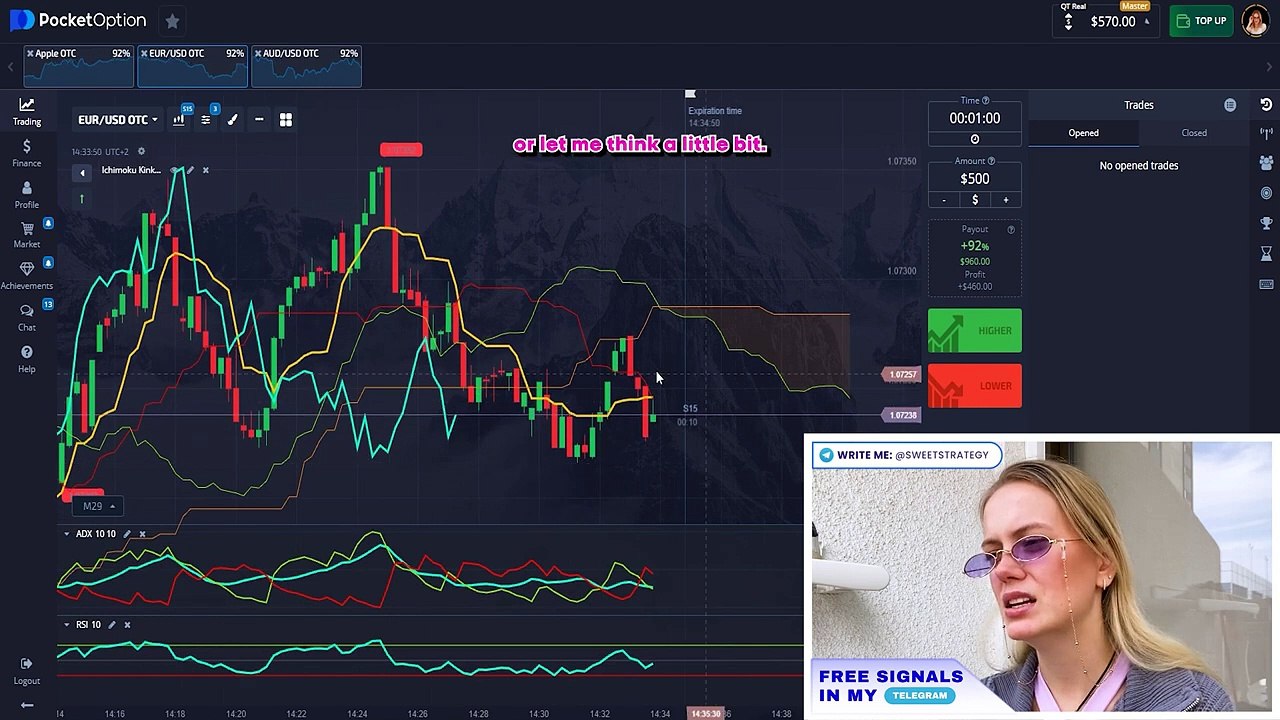Open pending trades hourglass icon
Image resolution: width=1280 pixels, height=720 pixels.
(x=1266, y=254)
